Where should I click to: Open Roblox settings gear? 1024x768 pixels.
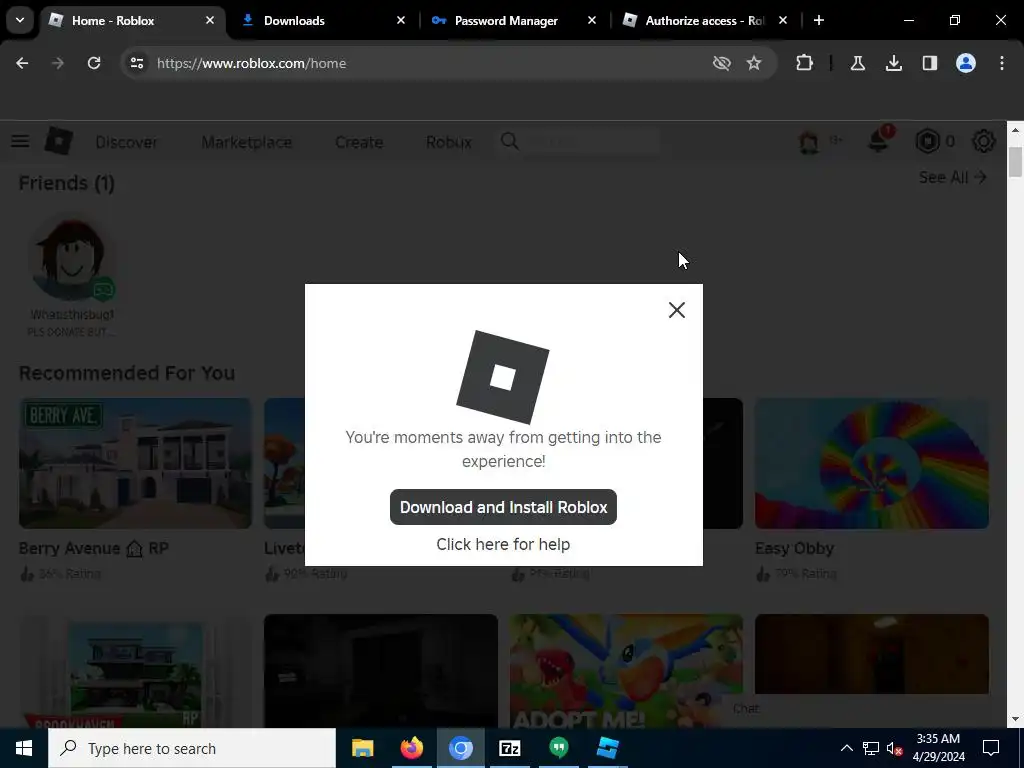point(984,141)
